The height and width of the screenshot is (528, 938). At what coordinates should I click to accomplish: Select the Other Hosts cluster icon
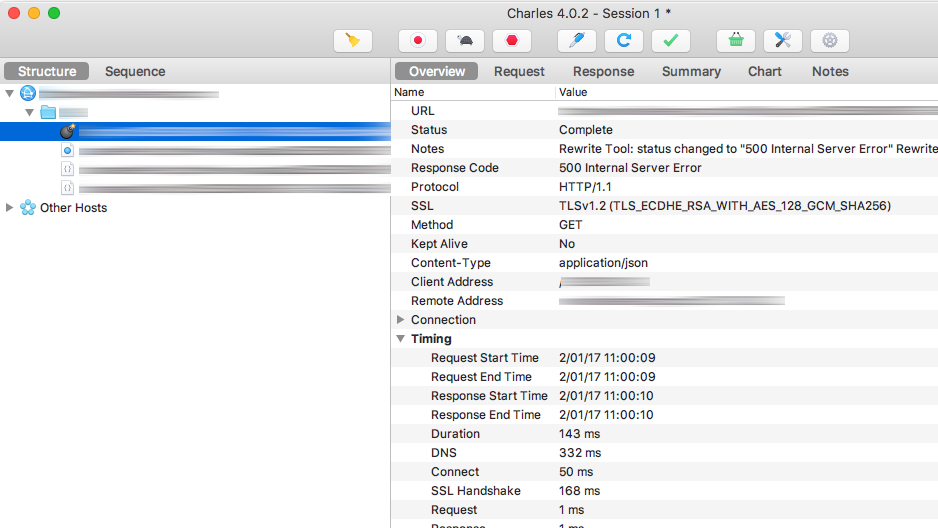[x=28, y=207]
